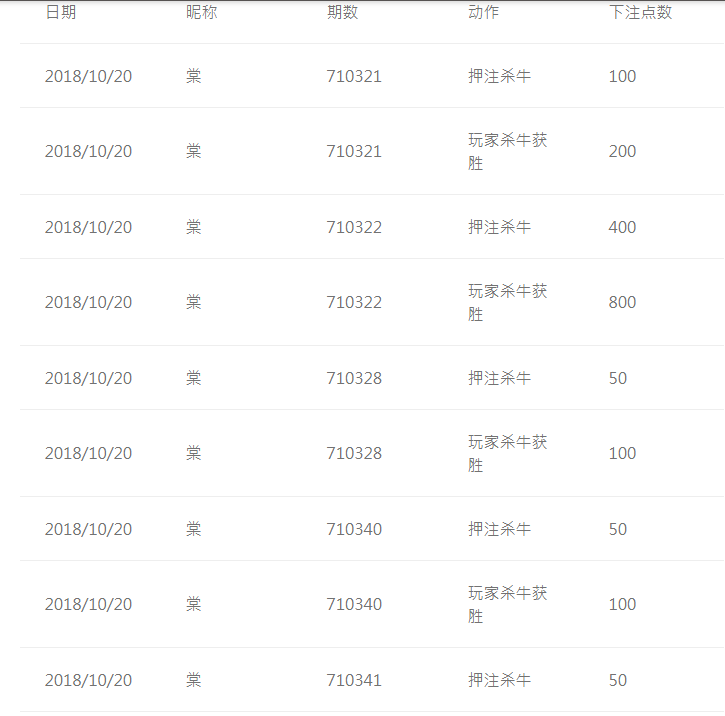Select the 200 bet points cell

(622, 151)
